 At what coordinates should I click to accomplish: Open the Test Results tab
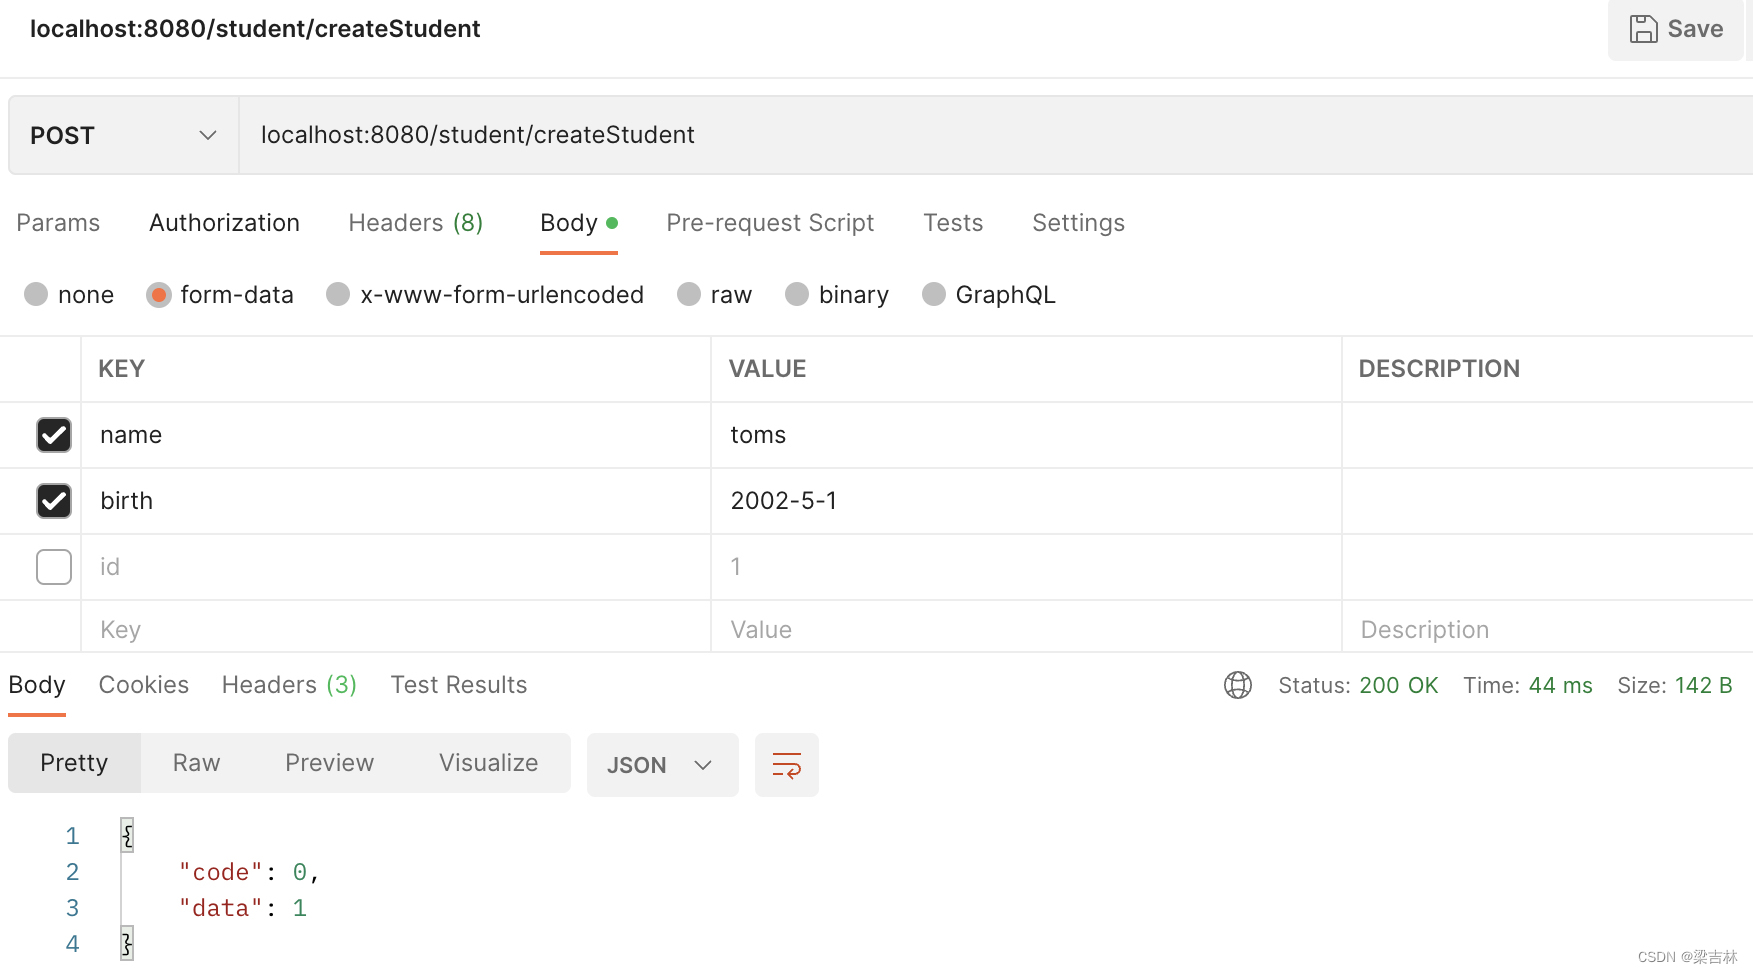pos(459,685)
